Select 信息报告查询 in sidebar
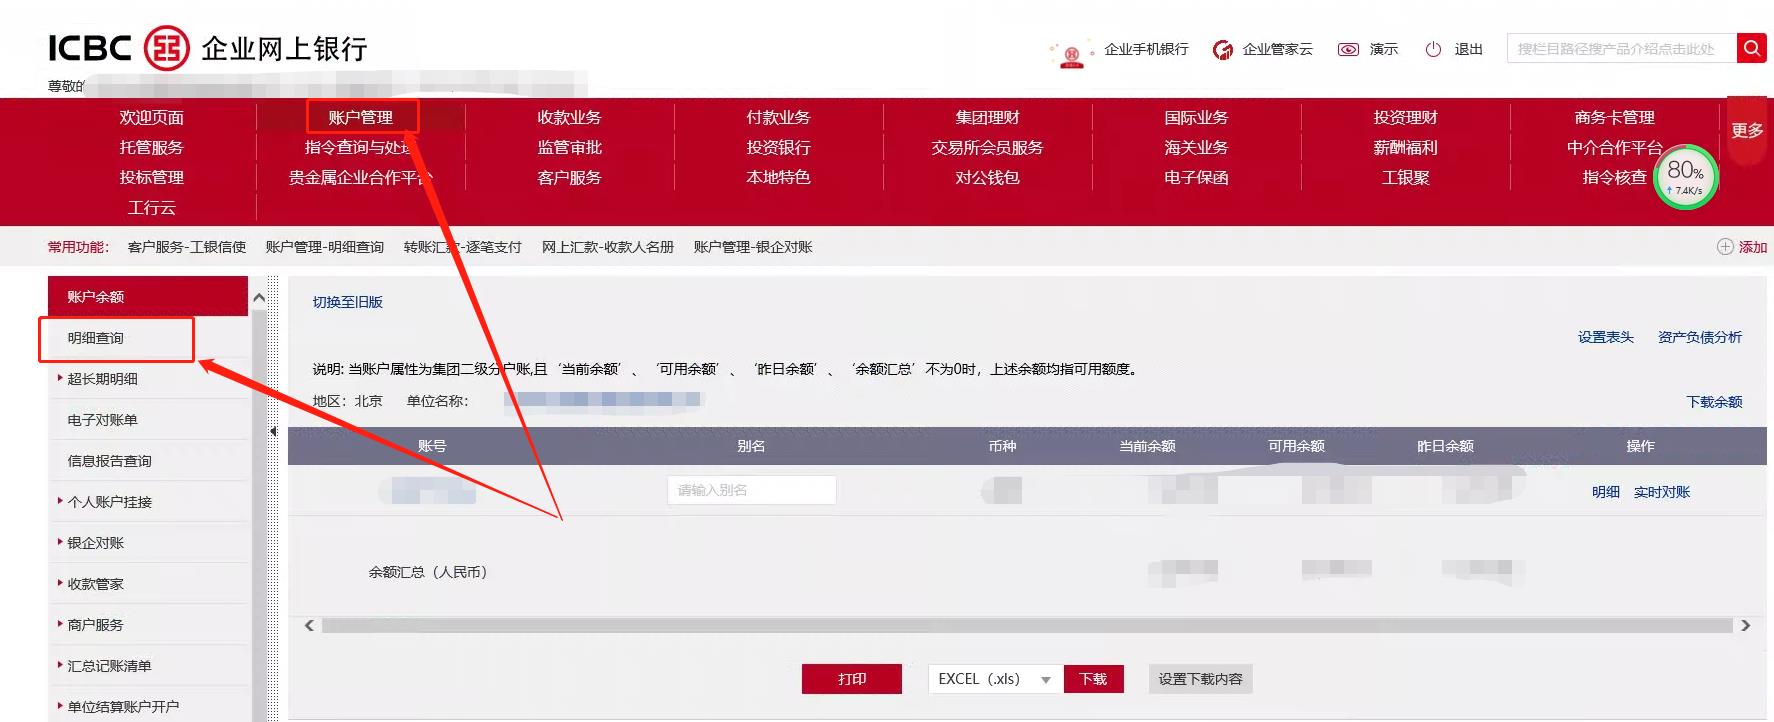This screenshot has height=722, width=1774. click(x=109, y=461)
